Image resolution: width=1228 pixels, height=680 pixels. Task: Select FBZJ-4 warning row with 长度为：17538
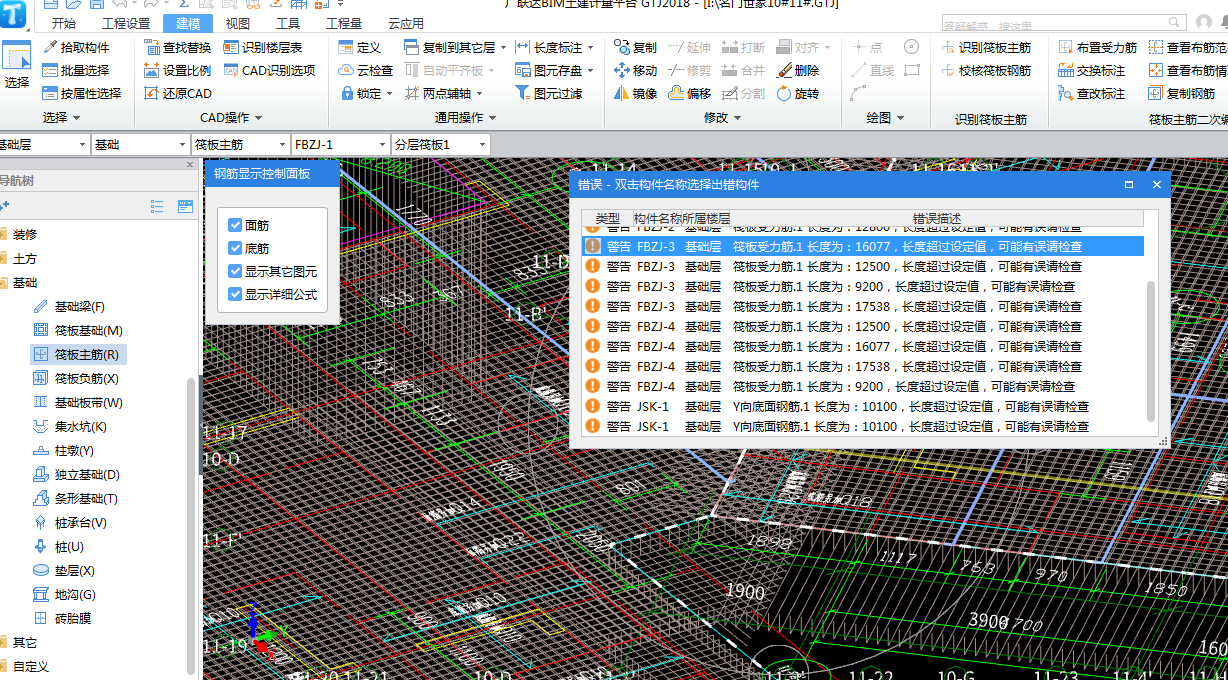(x=863, y=366)
